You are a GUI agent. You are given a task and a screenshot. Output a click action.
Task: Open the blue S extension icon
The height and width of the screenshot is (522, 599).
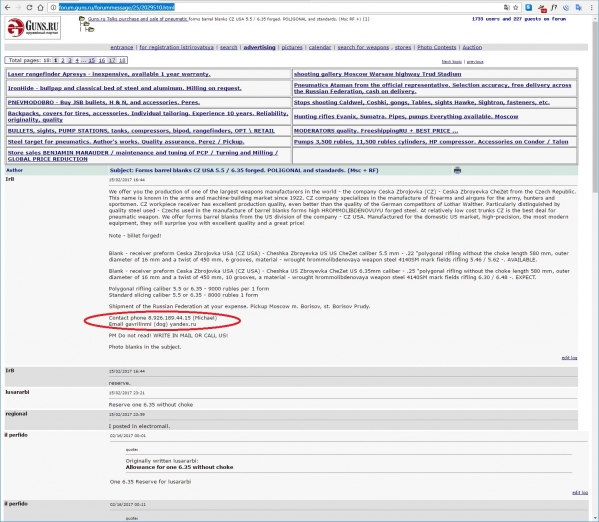pos(529,7)
